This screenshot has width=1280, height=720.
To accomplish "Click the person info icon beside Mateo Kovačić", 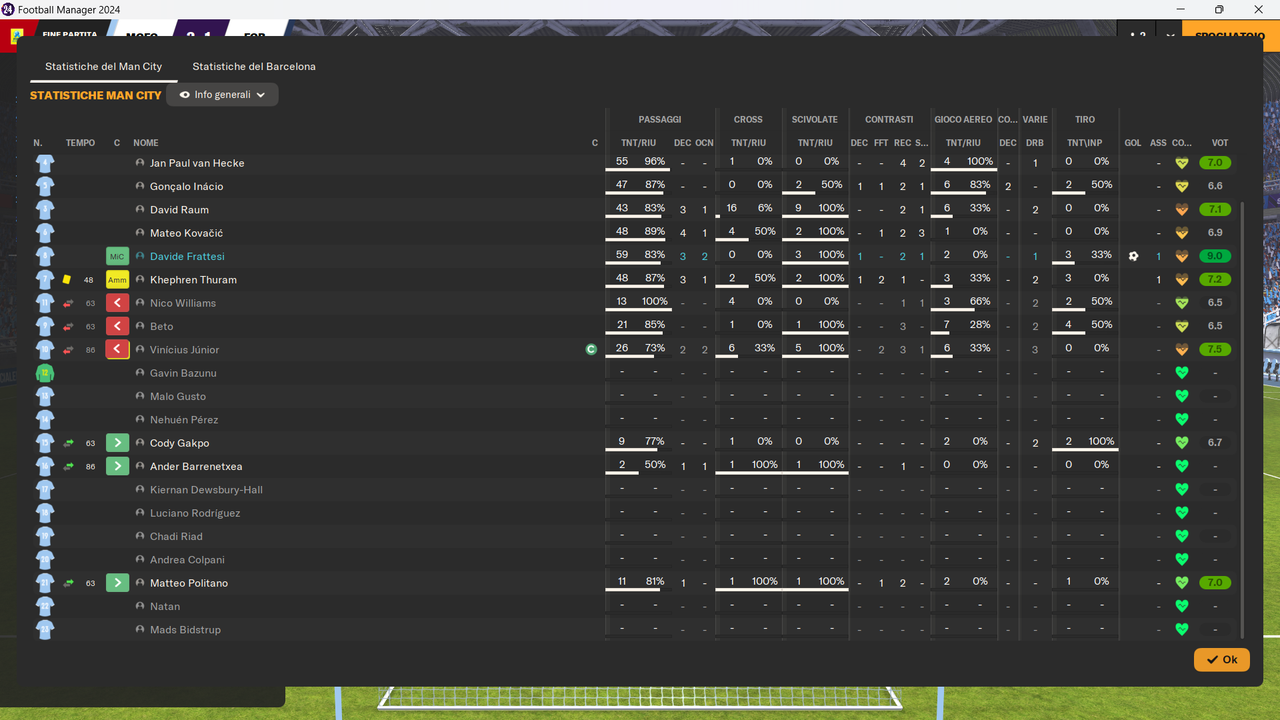I will point(141,233).
